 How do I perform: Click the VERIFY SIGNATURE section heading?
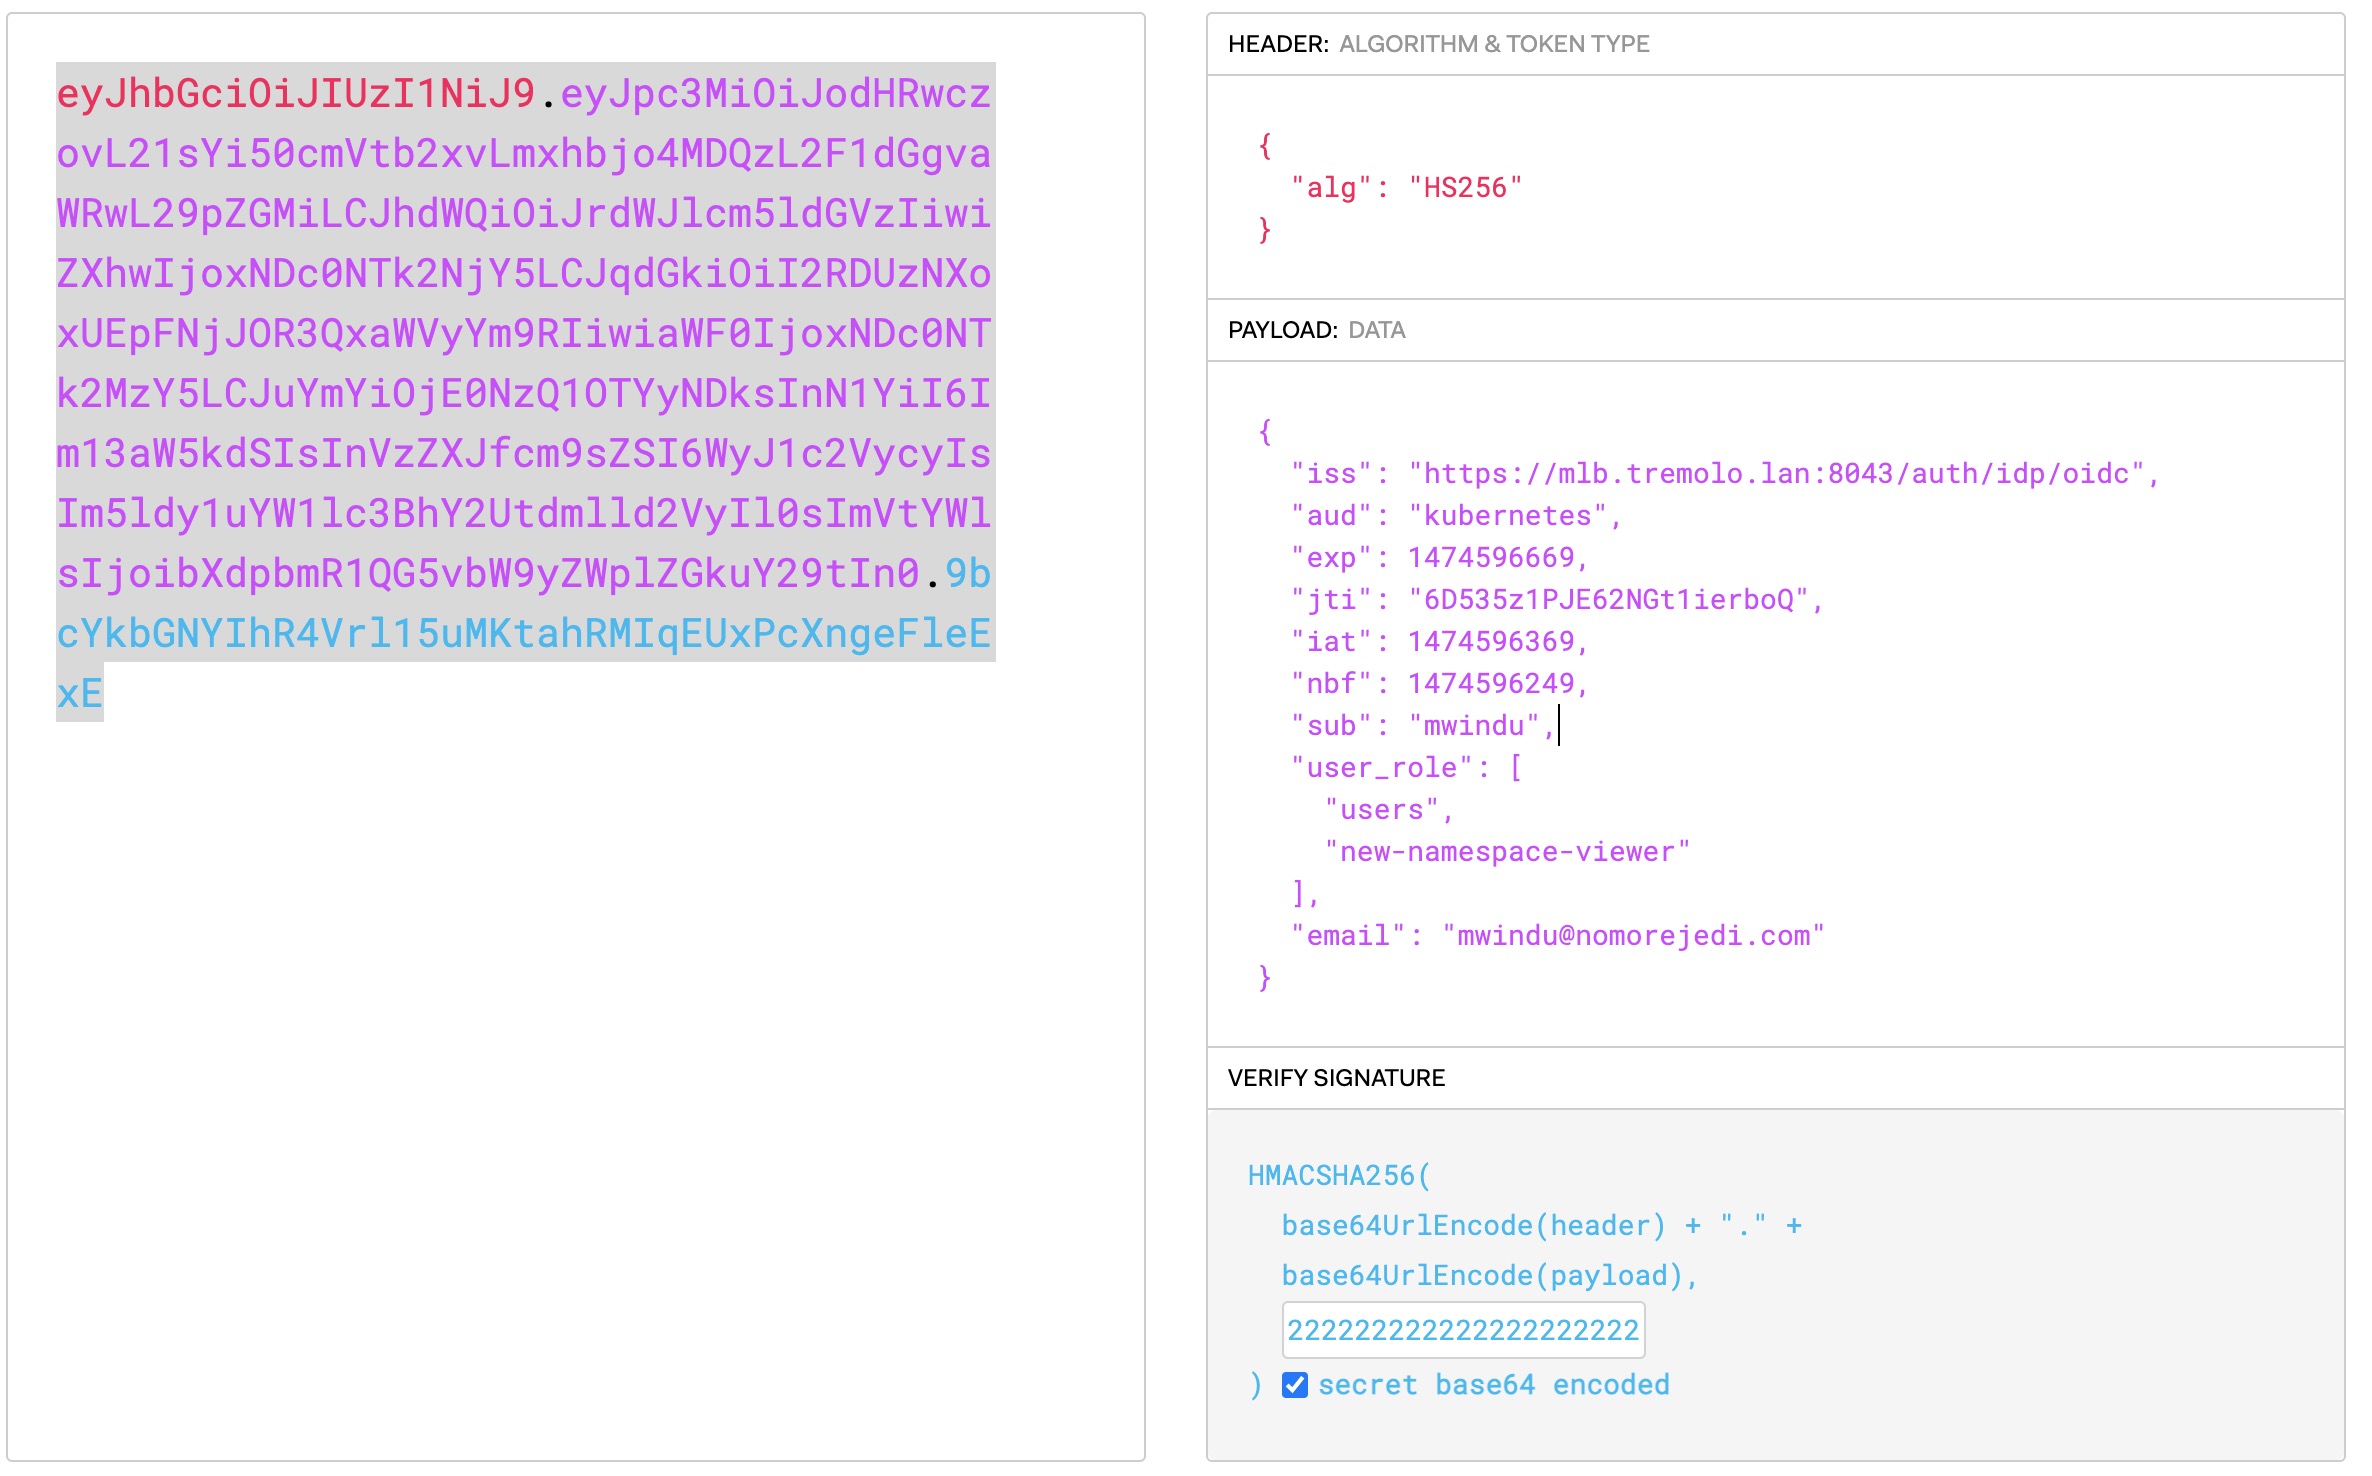click(1336, 1078)
